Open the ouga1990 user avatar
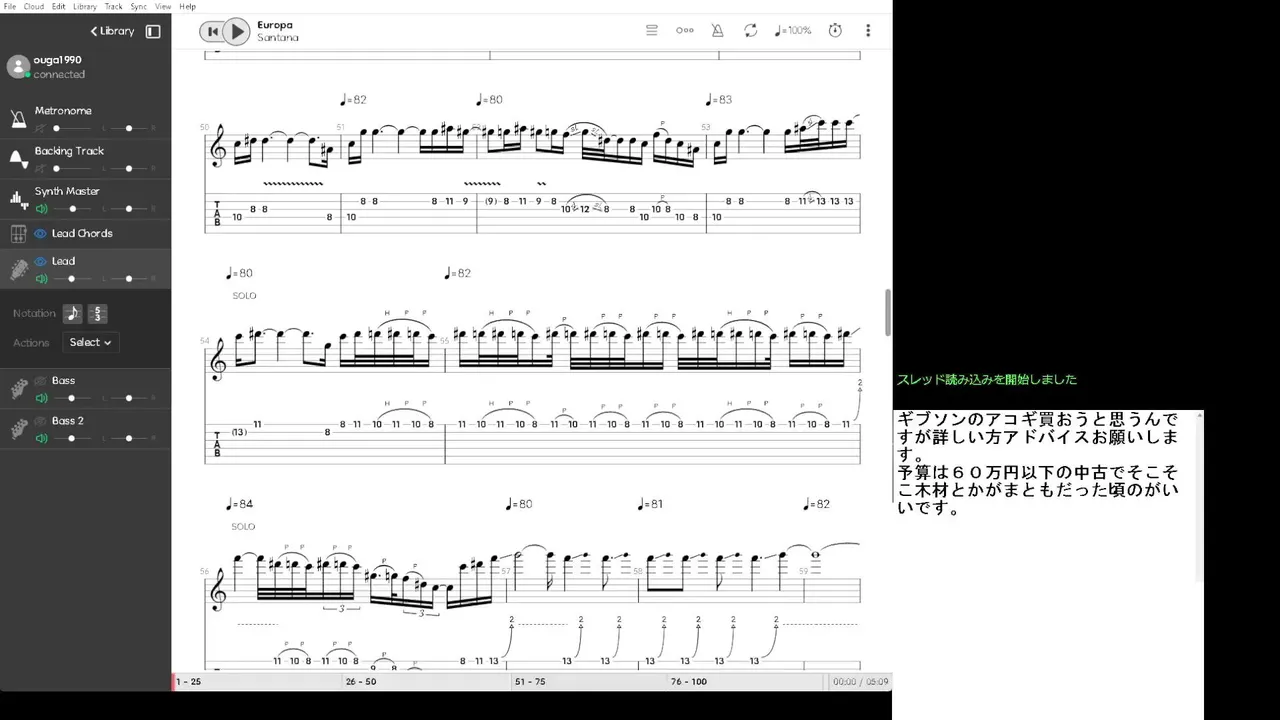The width and height of the screenshot is (1280, 720). coord(18,67)
